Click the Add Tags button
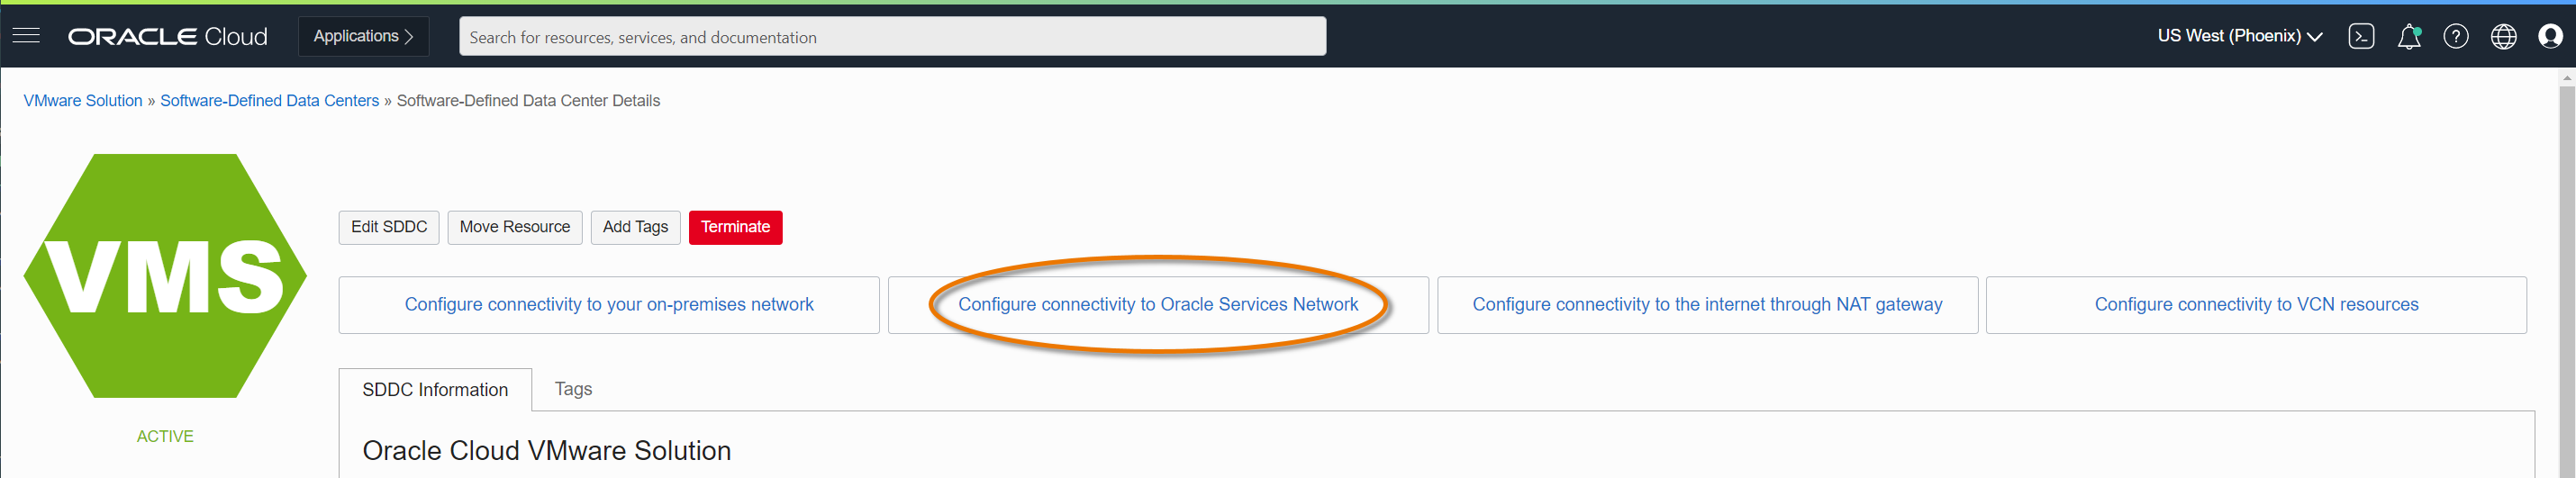The height and width of the screenshot is (478, 2576). (x=635, y=227)
